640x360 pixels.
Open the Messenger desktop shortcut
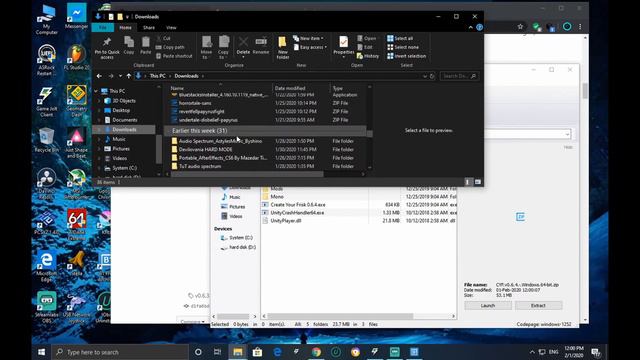tap(76, 16)
